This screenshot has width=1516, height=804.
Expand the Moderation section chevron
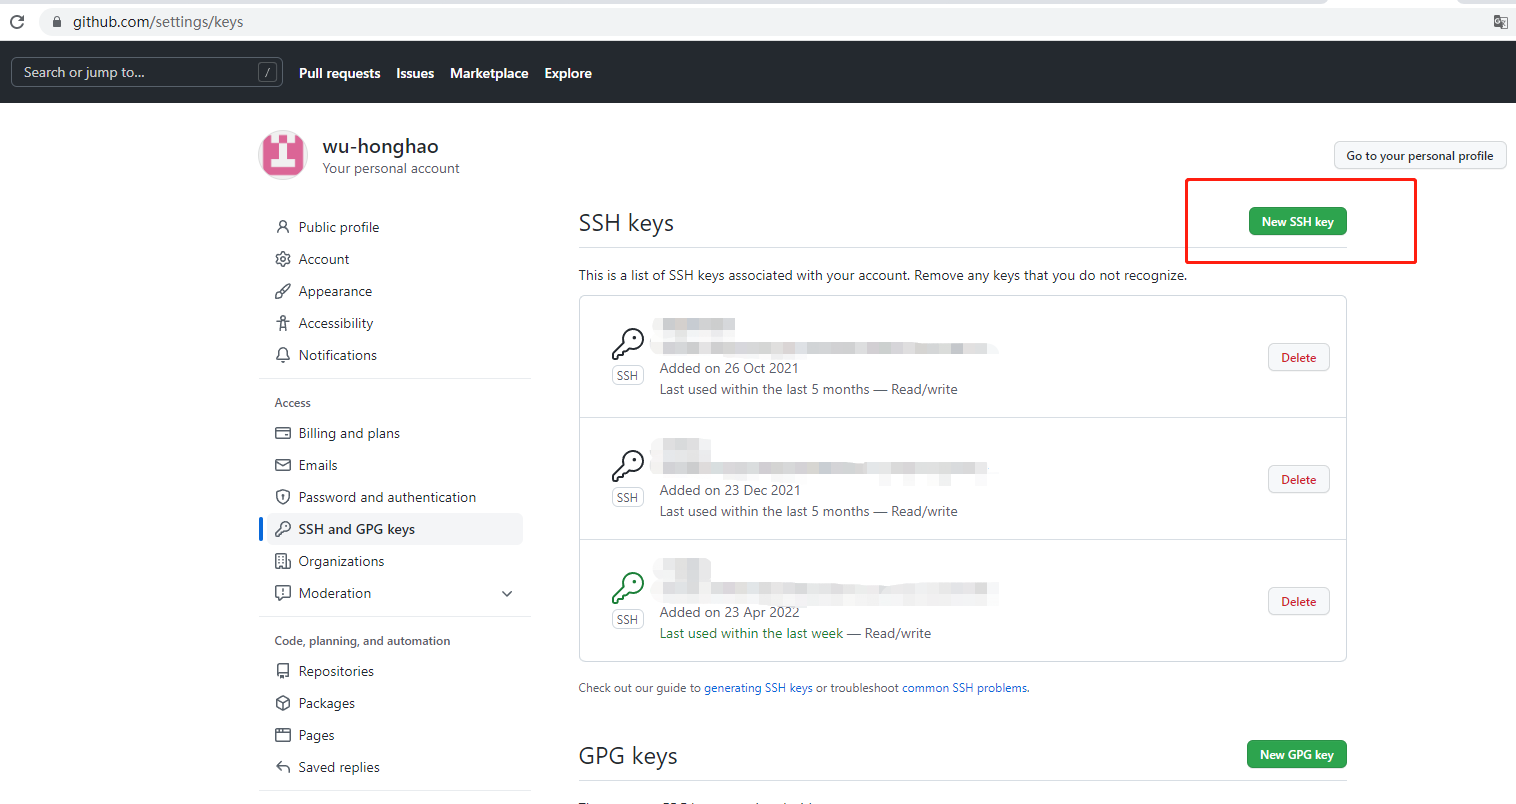point(507,593)
